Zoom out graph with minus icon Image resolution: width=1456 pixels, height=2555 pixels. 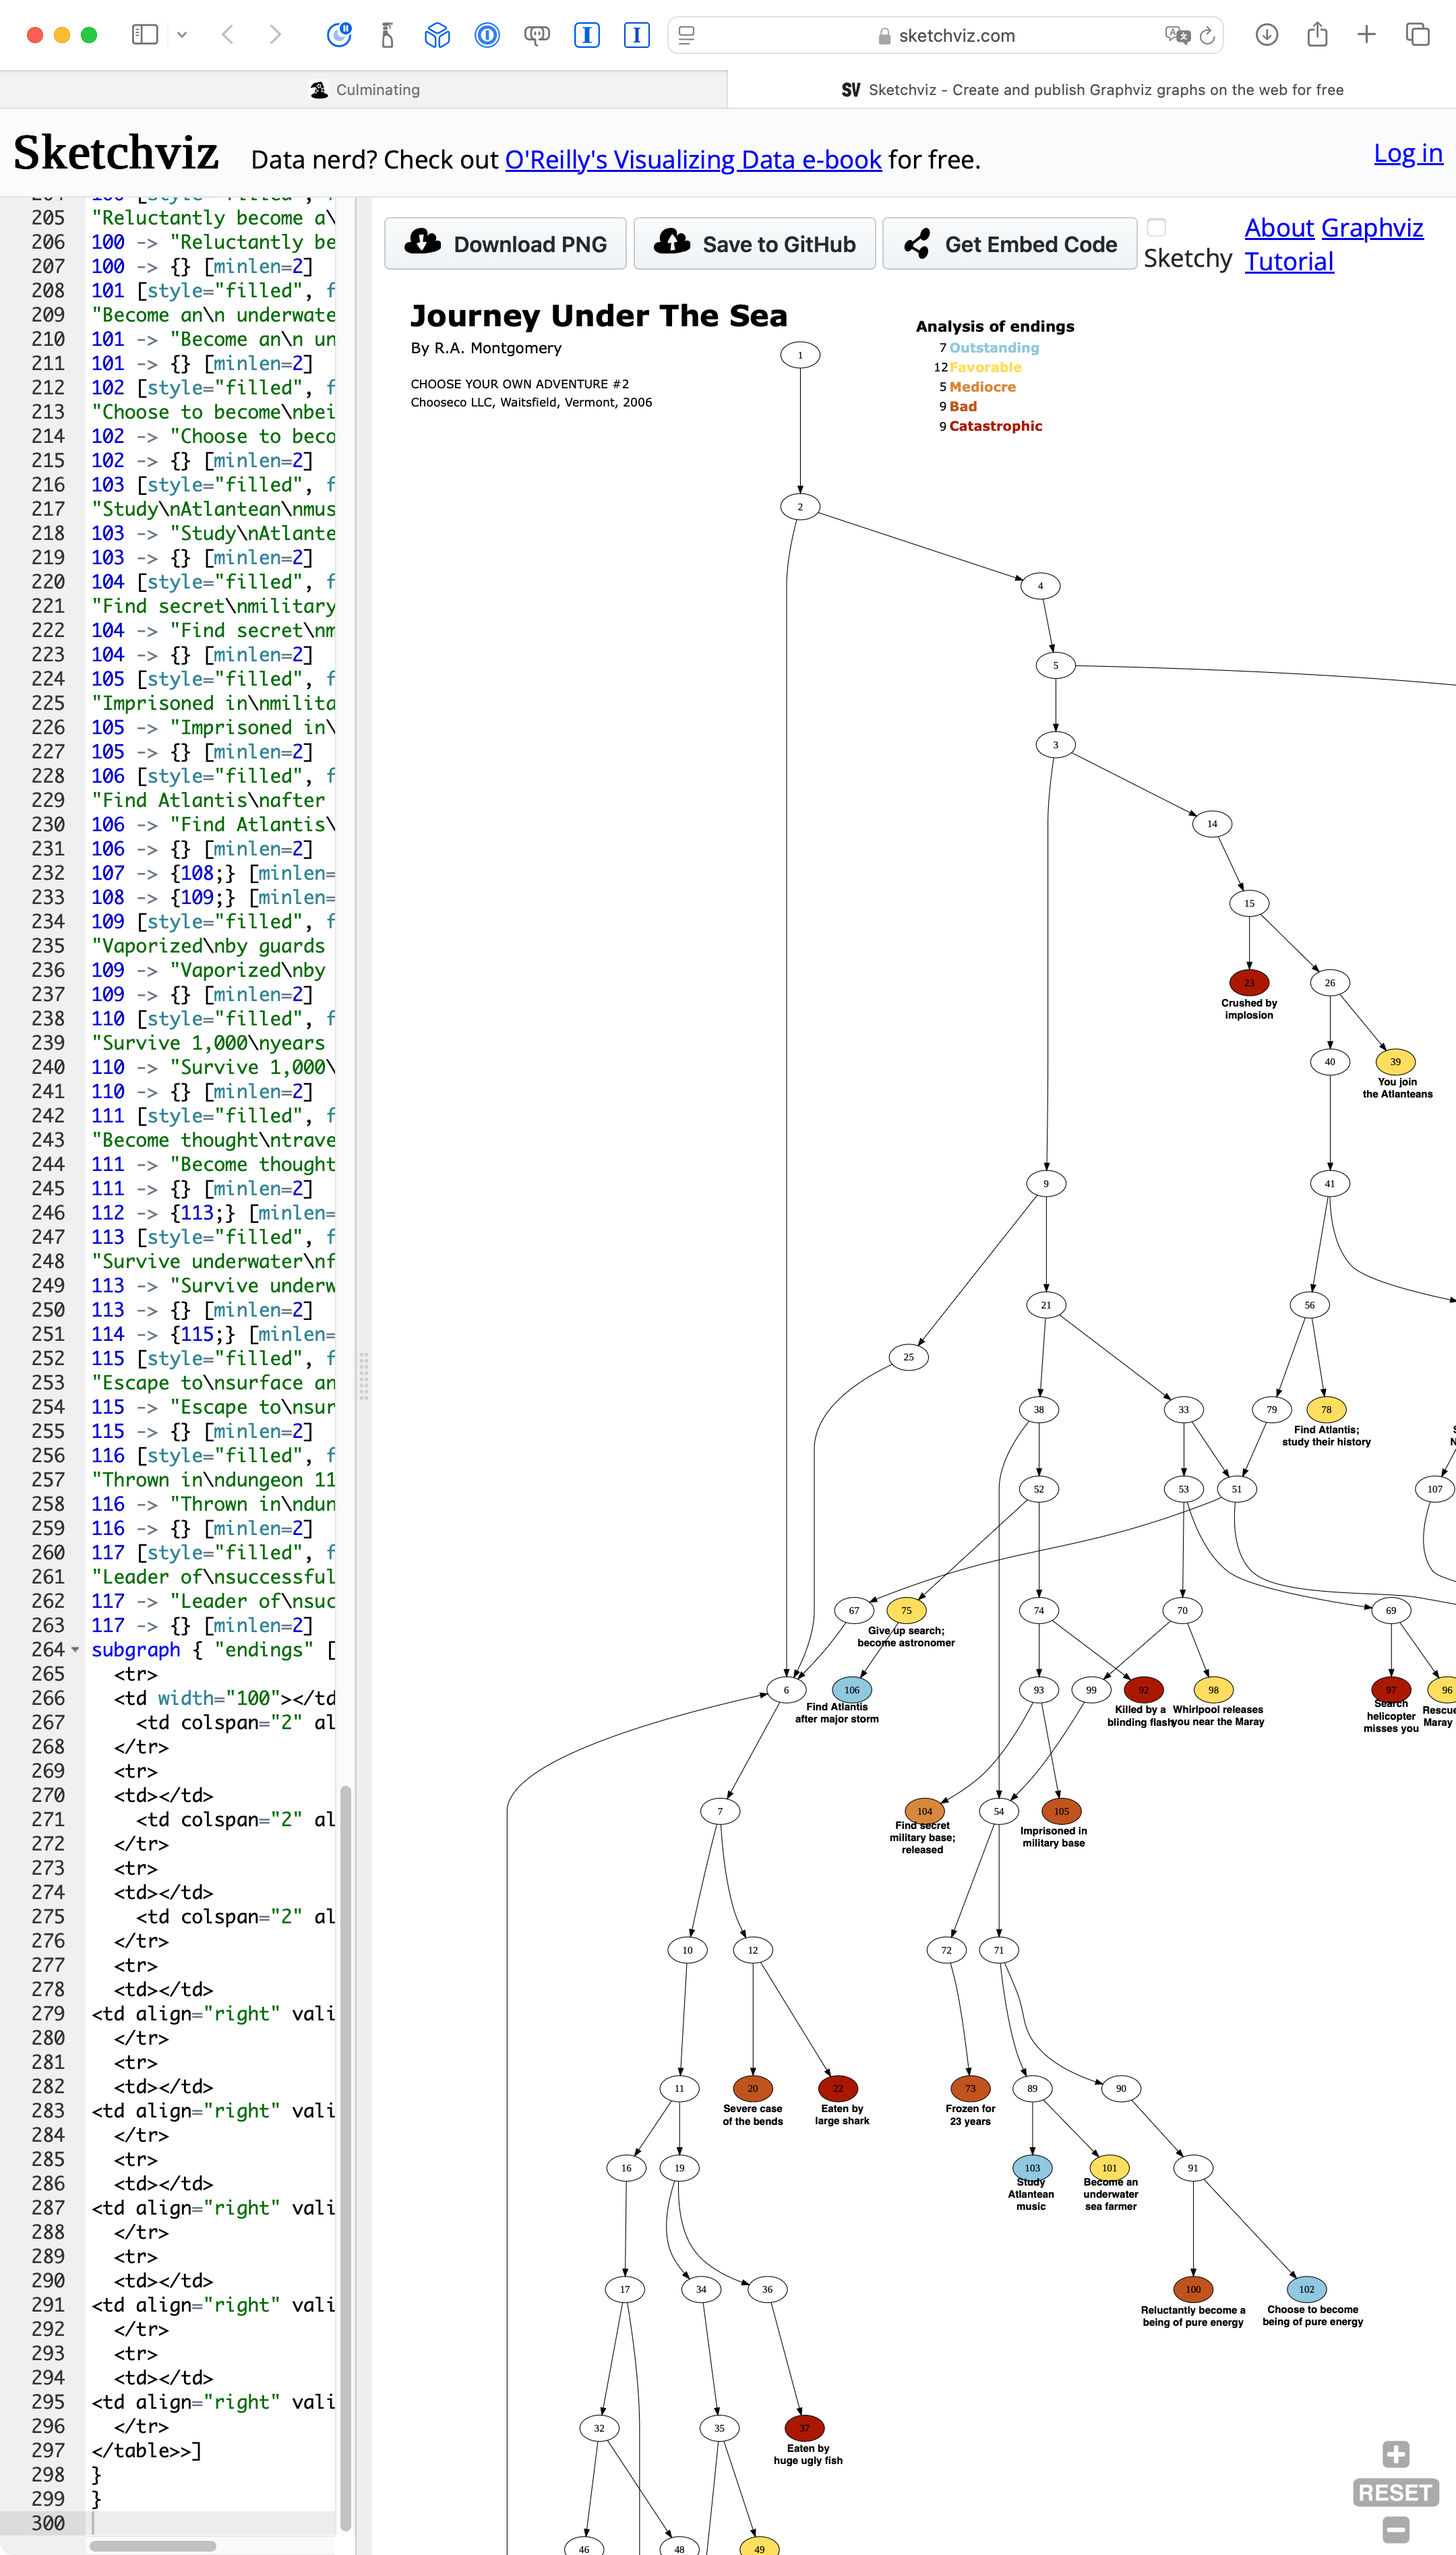click(x=1395, y=2530)
